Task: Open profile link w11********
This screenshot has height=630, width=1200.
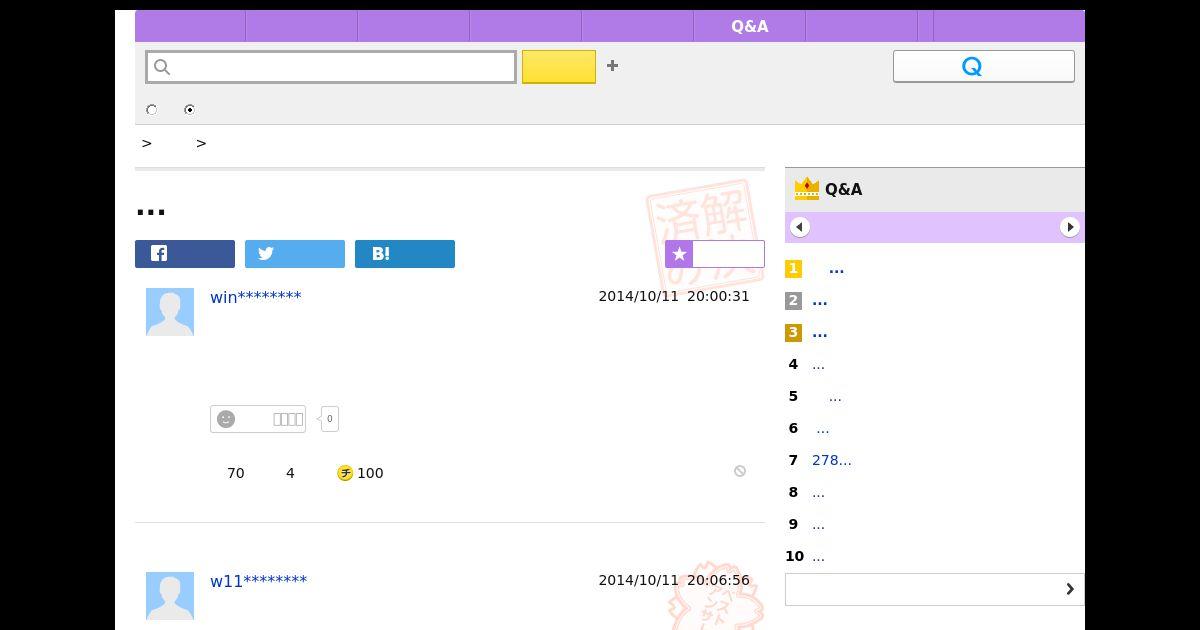Action: pos(259,581)
